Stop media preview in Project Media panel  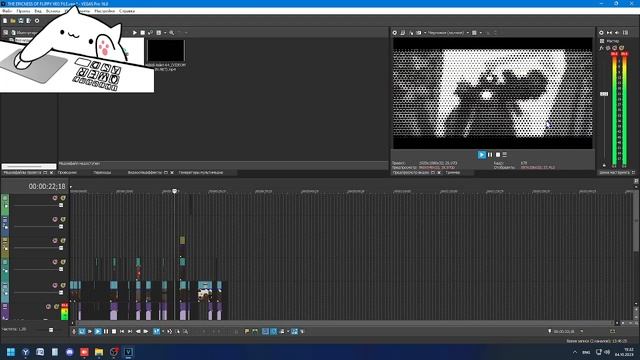142,33
